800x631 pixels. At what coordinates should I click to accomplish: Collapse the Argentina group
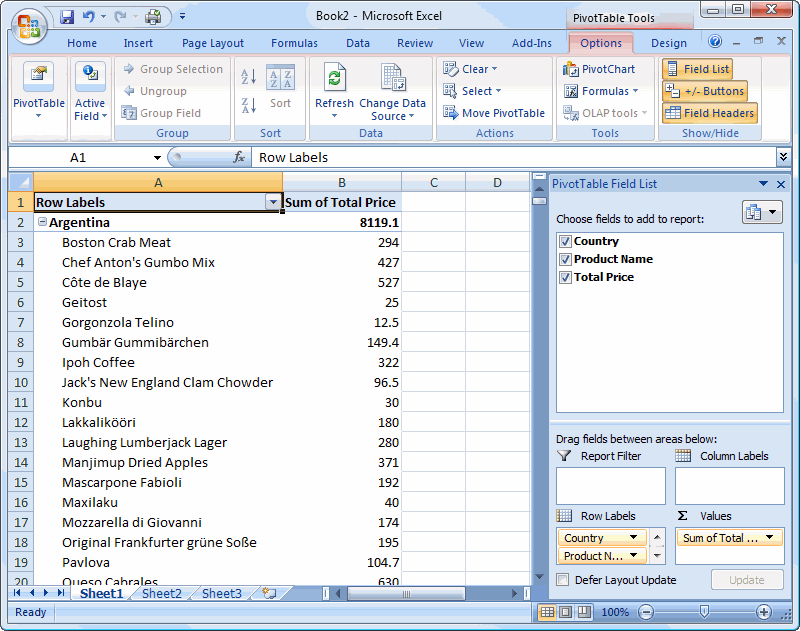click(x=43, y=222)
